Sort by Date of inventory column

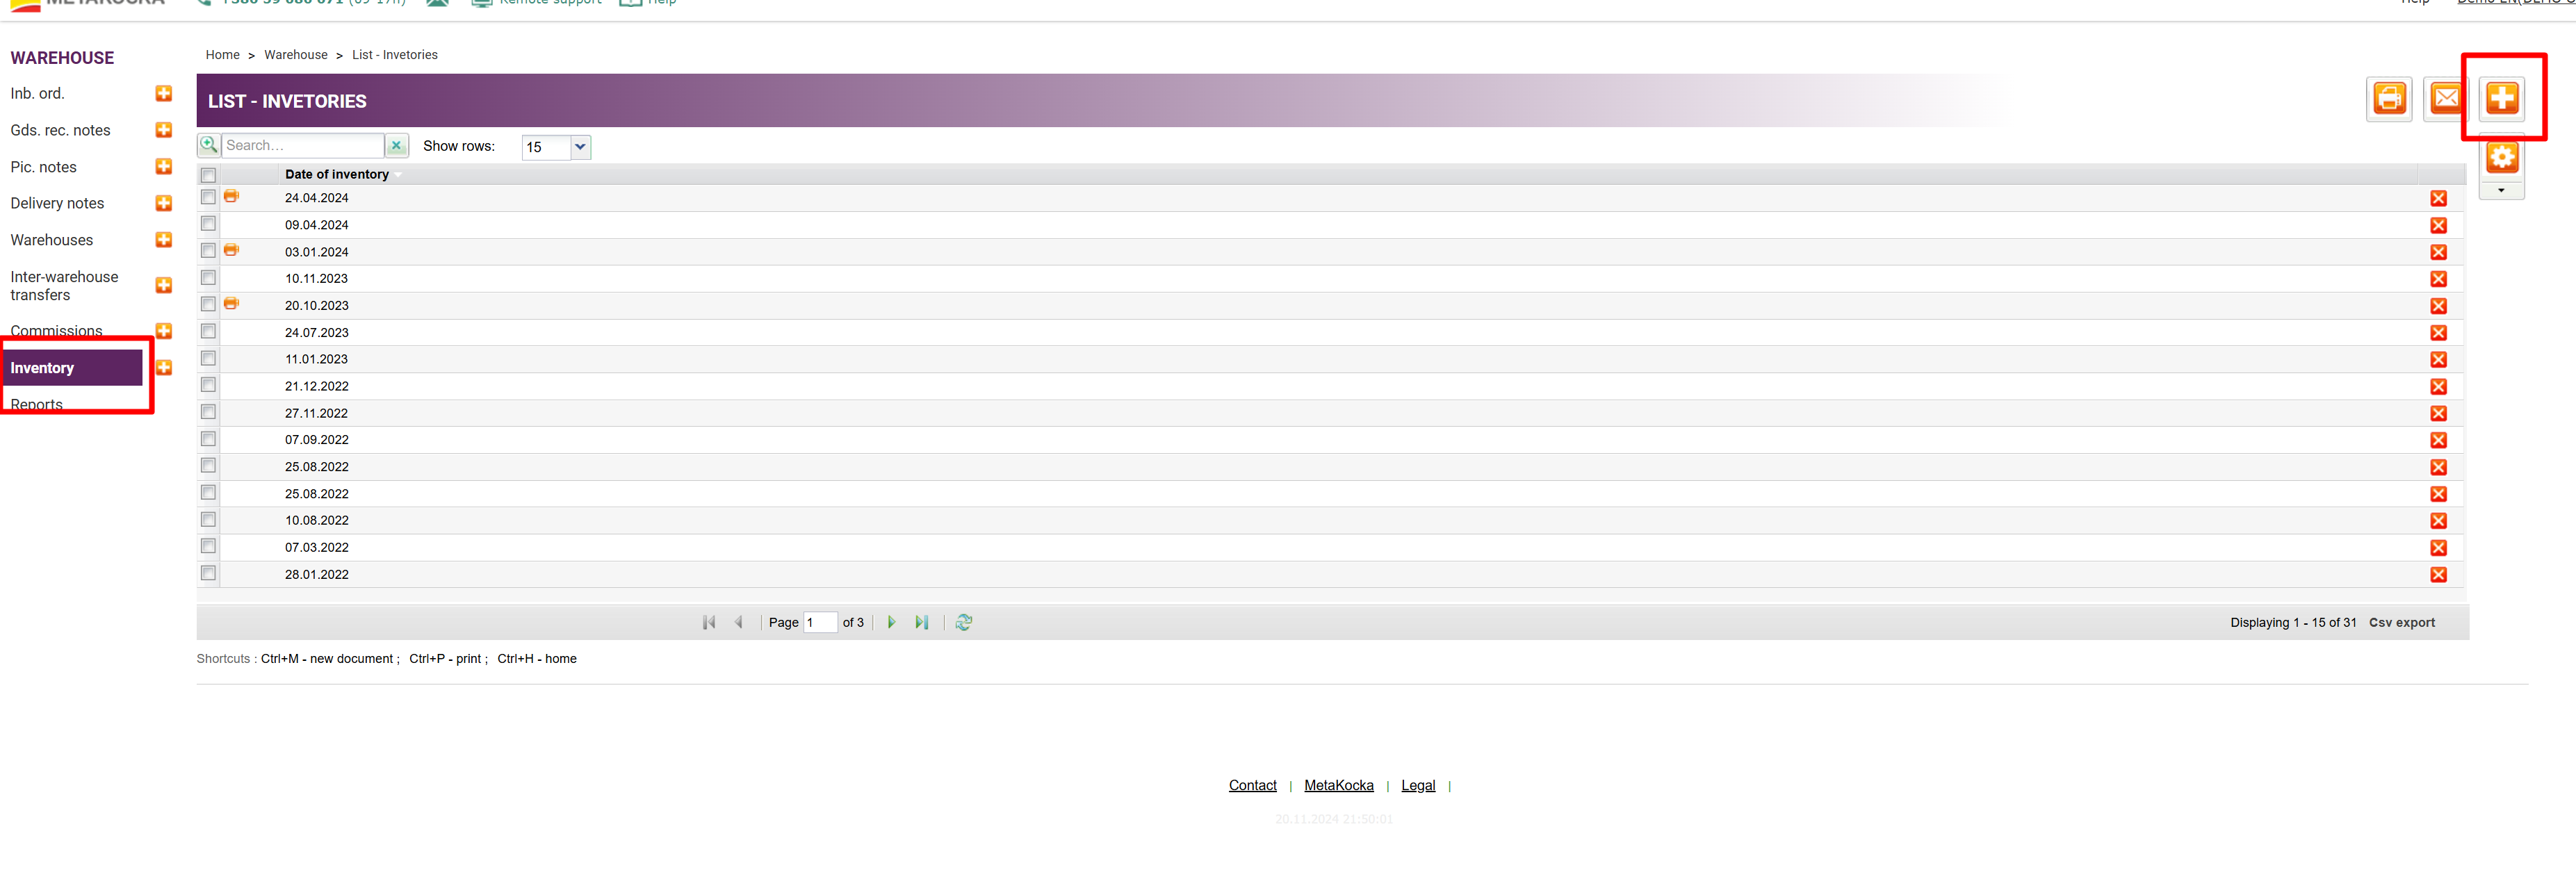click(x=337, y=174)
